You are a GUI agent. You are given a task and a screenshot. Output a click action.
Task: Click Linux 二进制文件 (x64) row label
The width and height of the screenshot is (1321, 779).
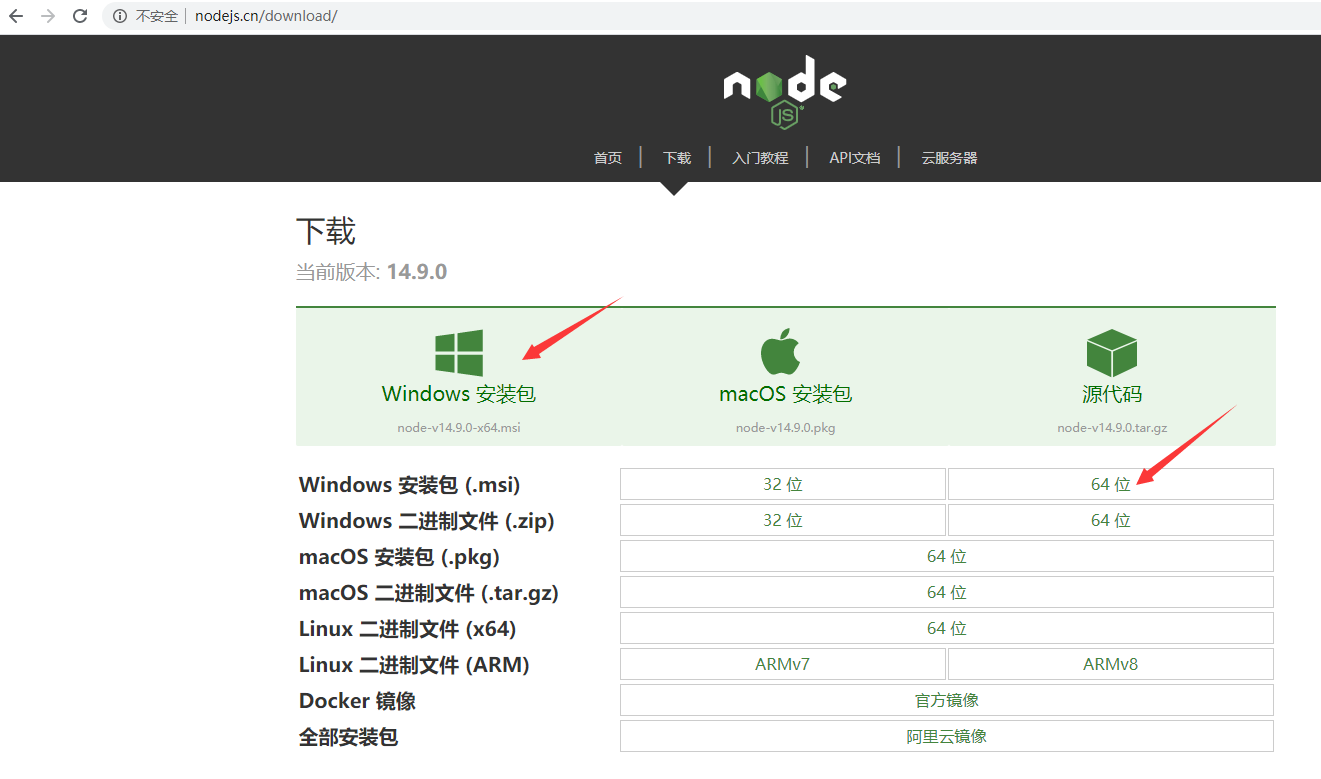(407, 629)
